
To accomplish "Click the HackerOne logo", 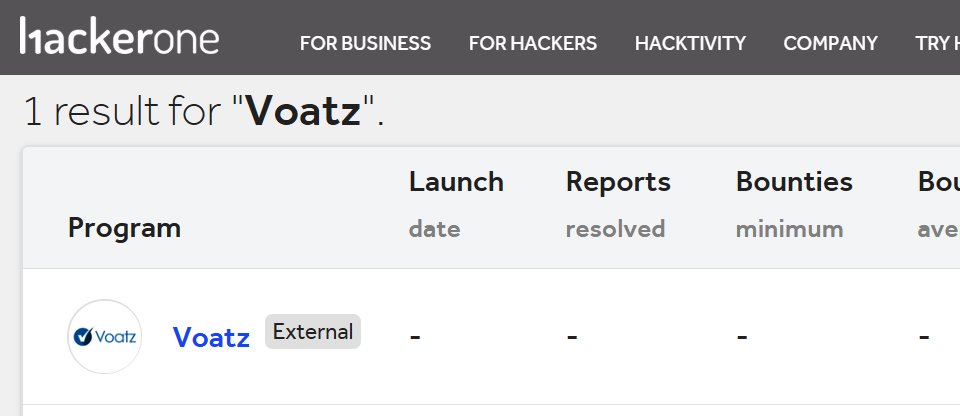I will (119, 37).
